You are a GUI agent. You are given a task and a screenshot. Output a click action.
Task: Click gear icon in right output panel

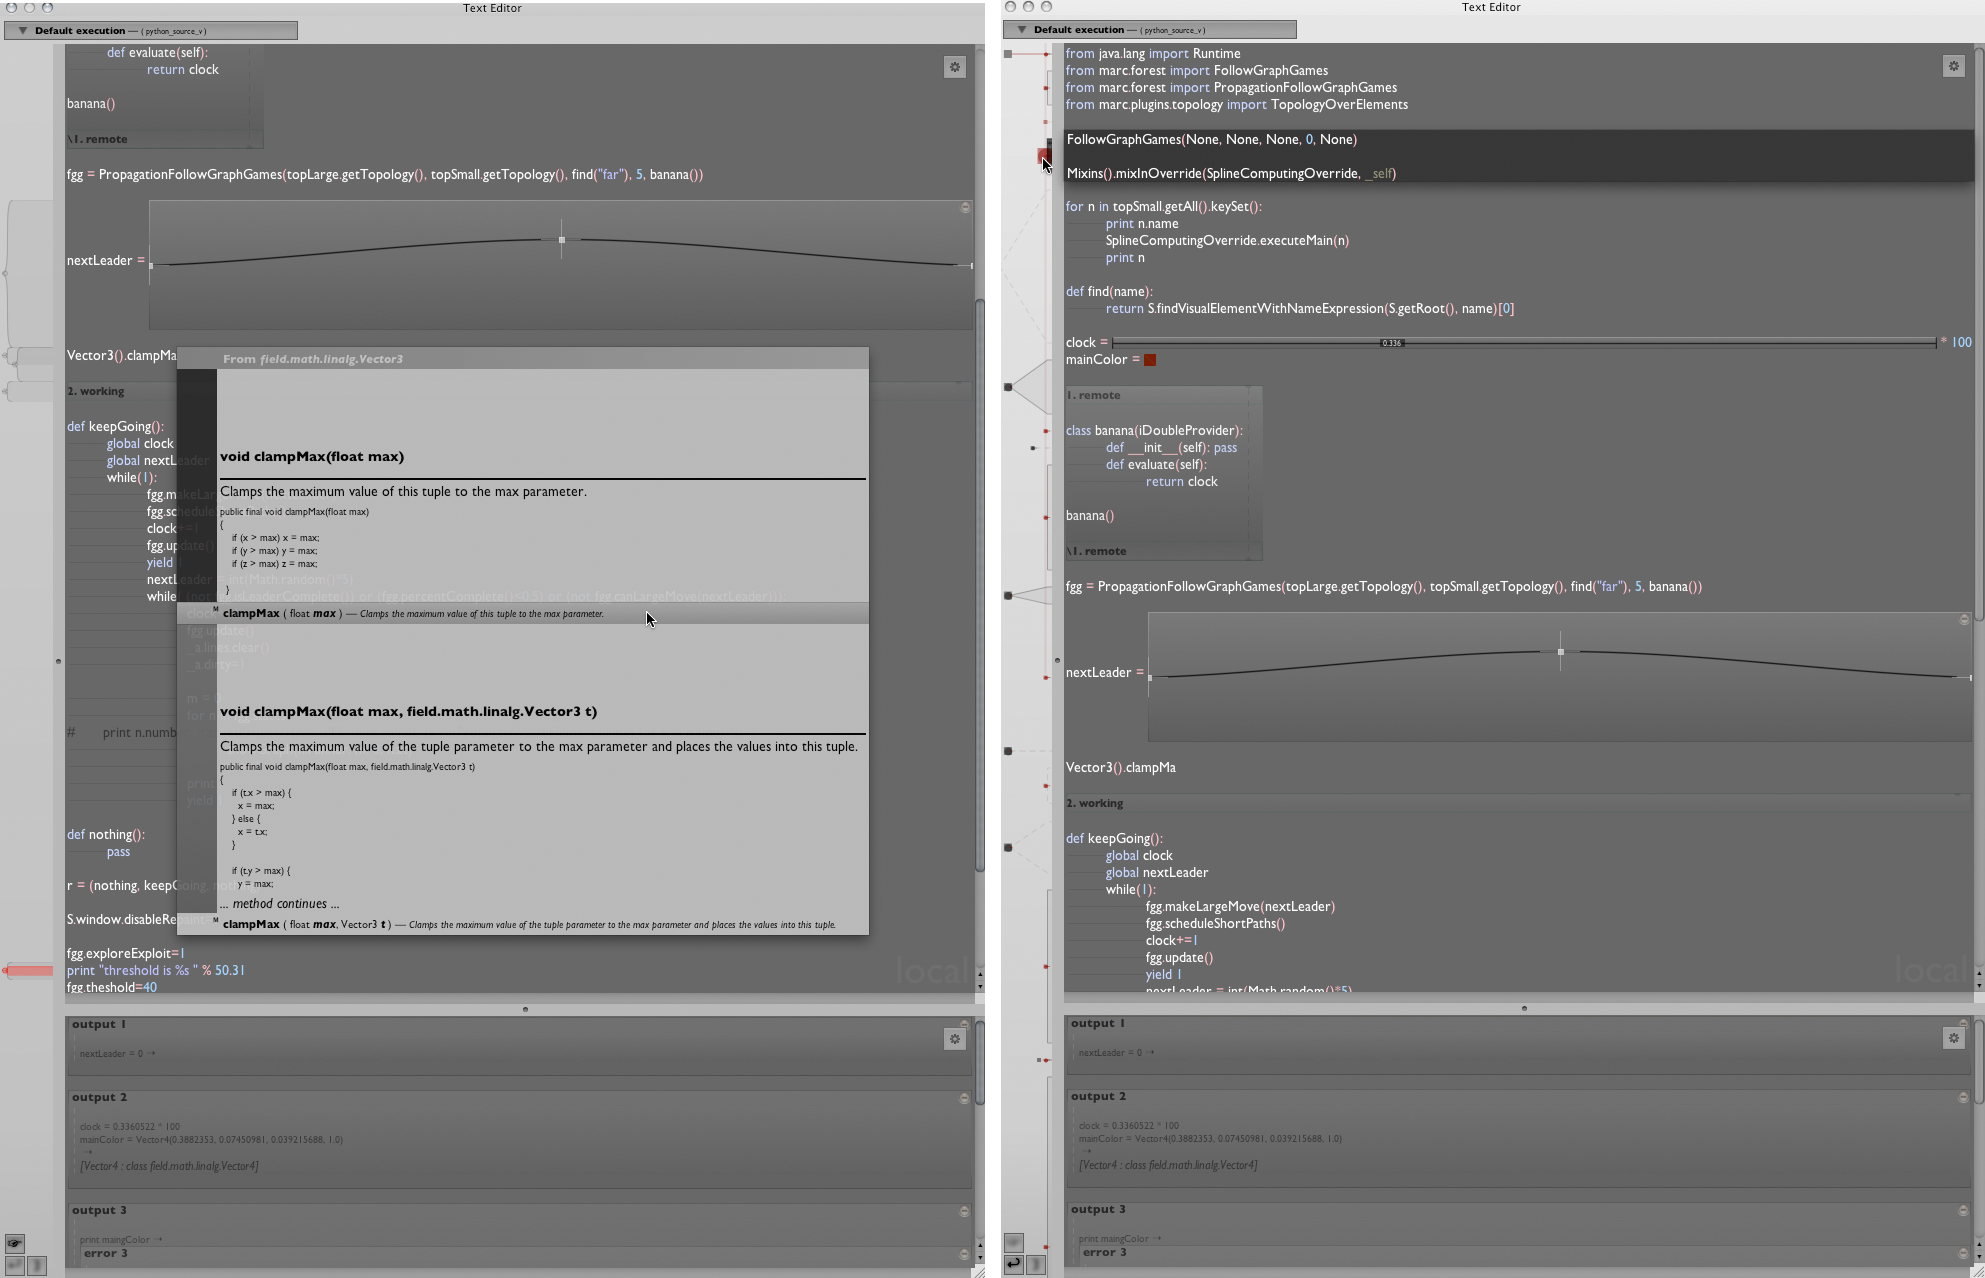[x=1953, y=1038]
